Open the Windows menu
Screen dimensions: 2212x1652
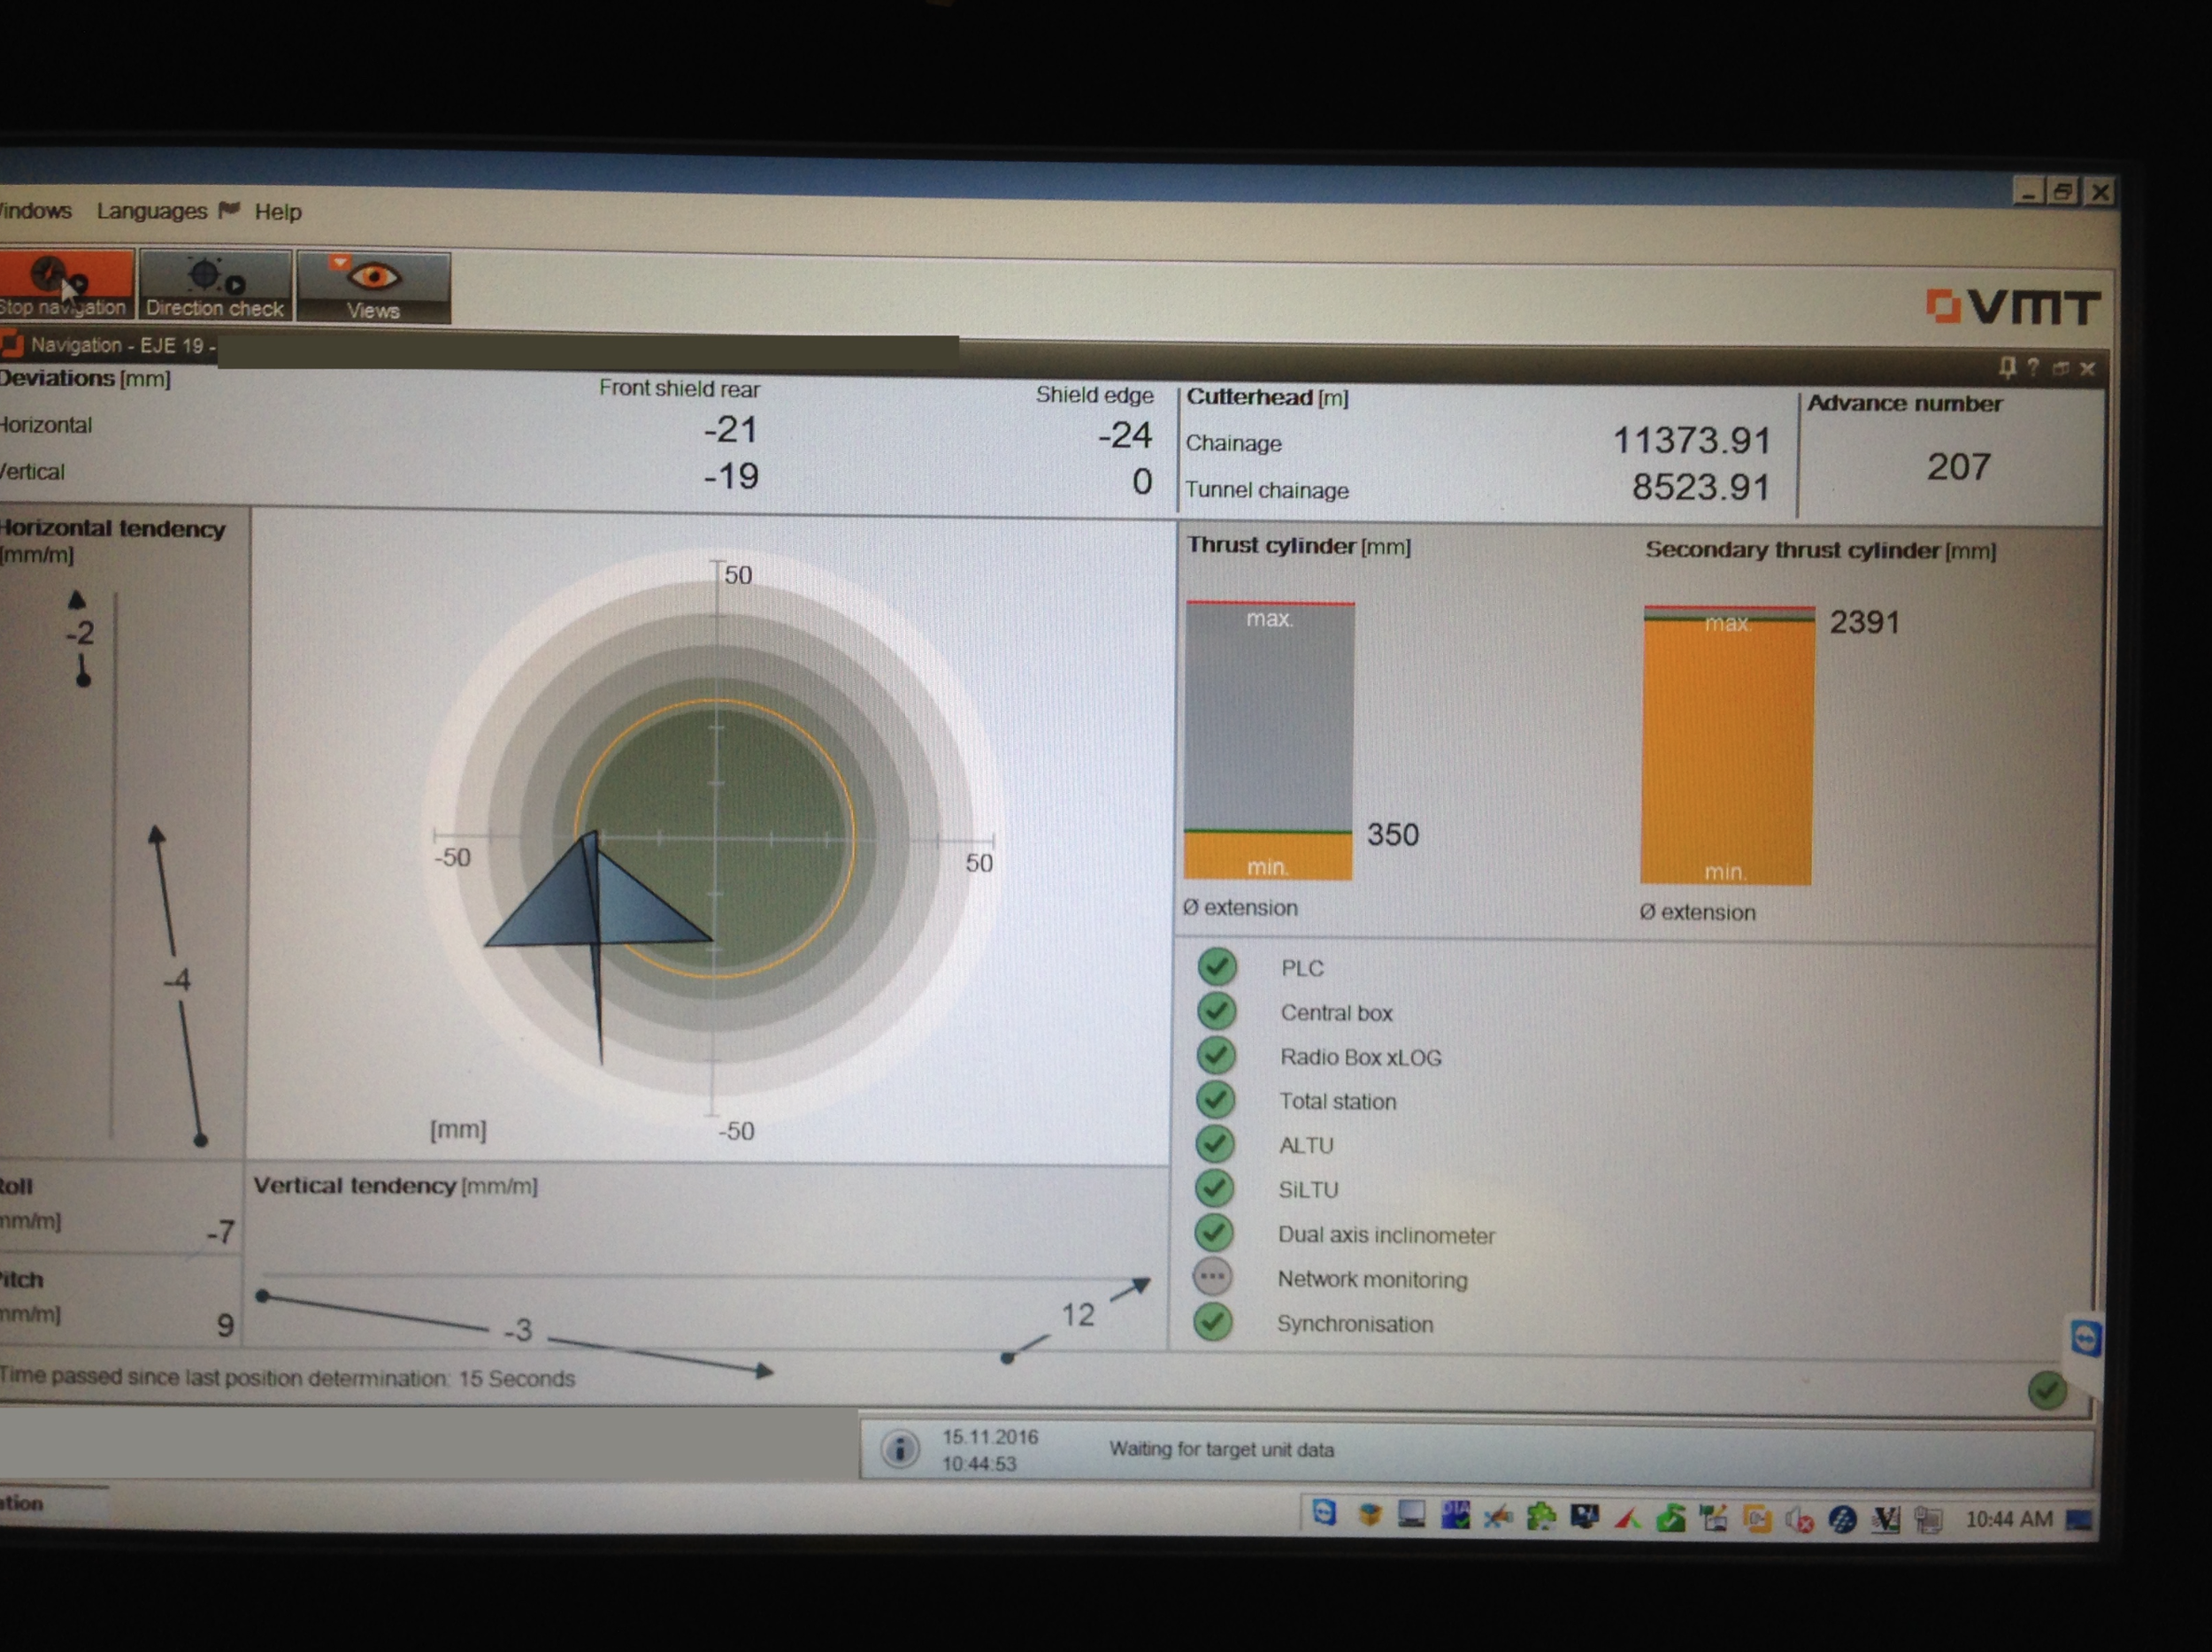pos(35,211)
